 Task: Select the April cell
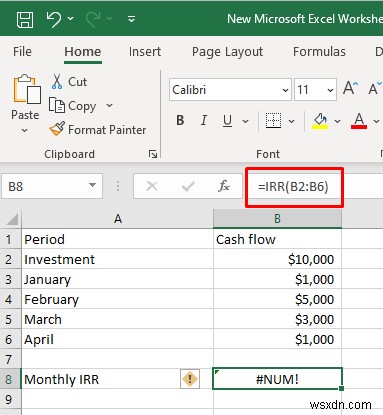[x=118, y=339]
